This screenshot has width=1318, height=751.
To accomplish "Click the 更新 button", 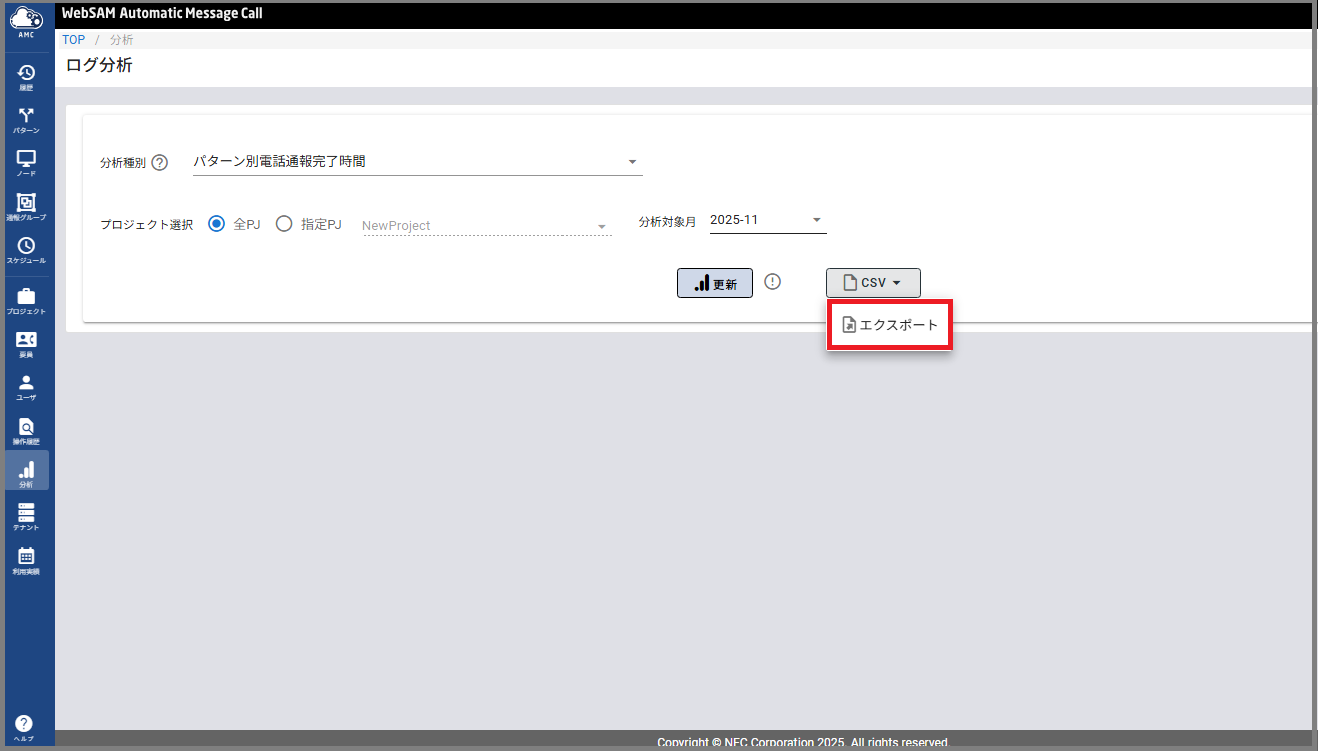I will click(714, 283).
